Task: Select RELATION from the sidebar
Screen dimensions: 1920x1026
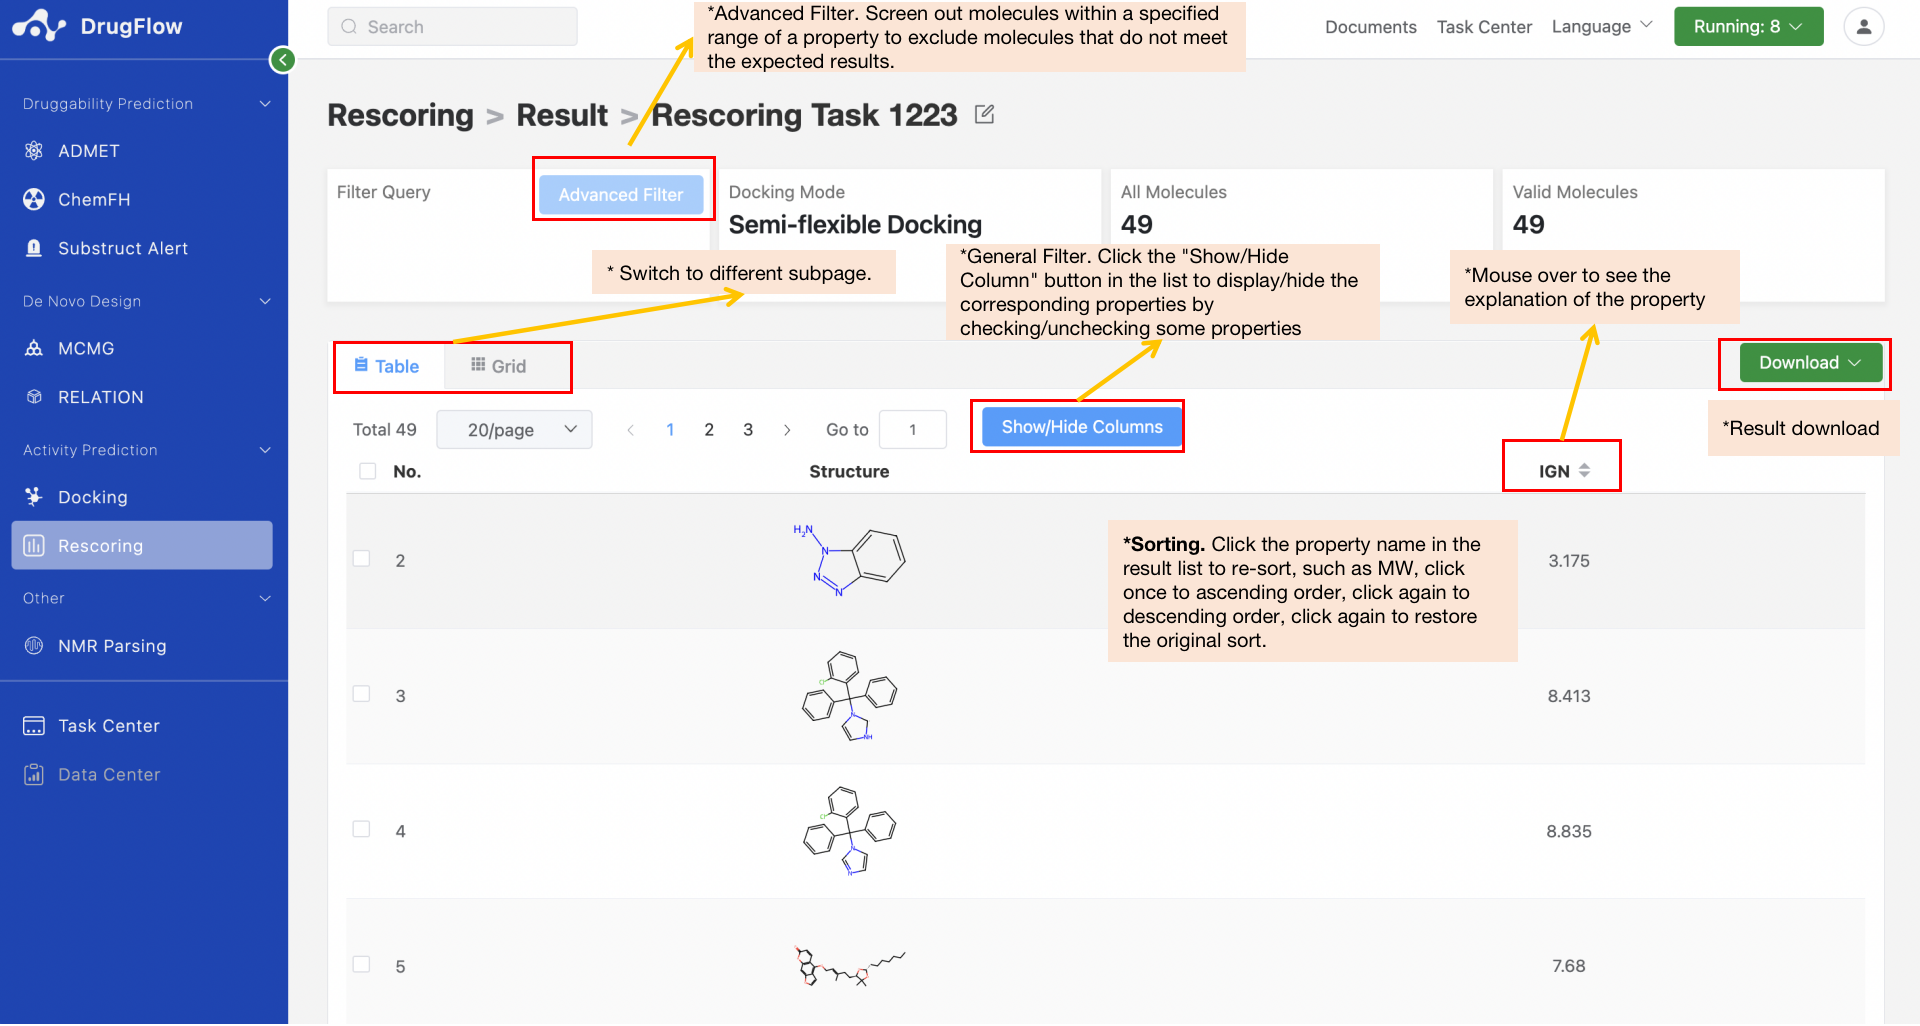Action: [100, 396]
